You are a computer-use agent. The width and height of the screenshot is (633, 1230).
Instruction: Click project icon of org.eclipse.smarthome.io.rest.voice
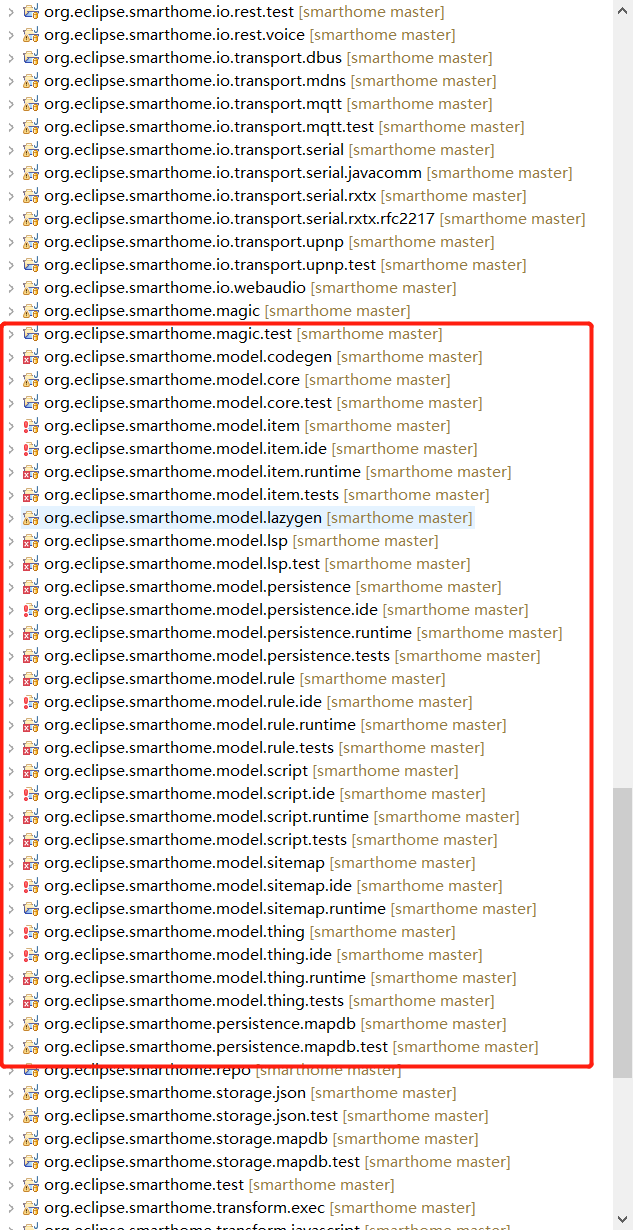tap(31, 35)
